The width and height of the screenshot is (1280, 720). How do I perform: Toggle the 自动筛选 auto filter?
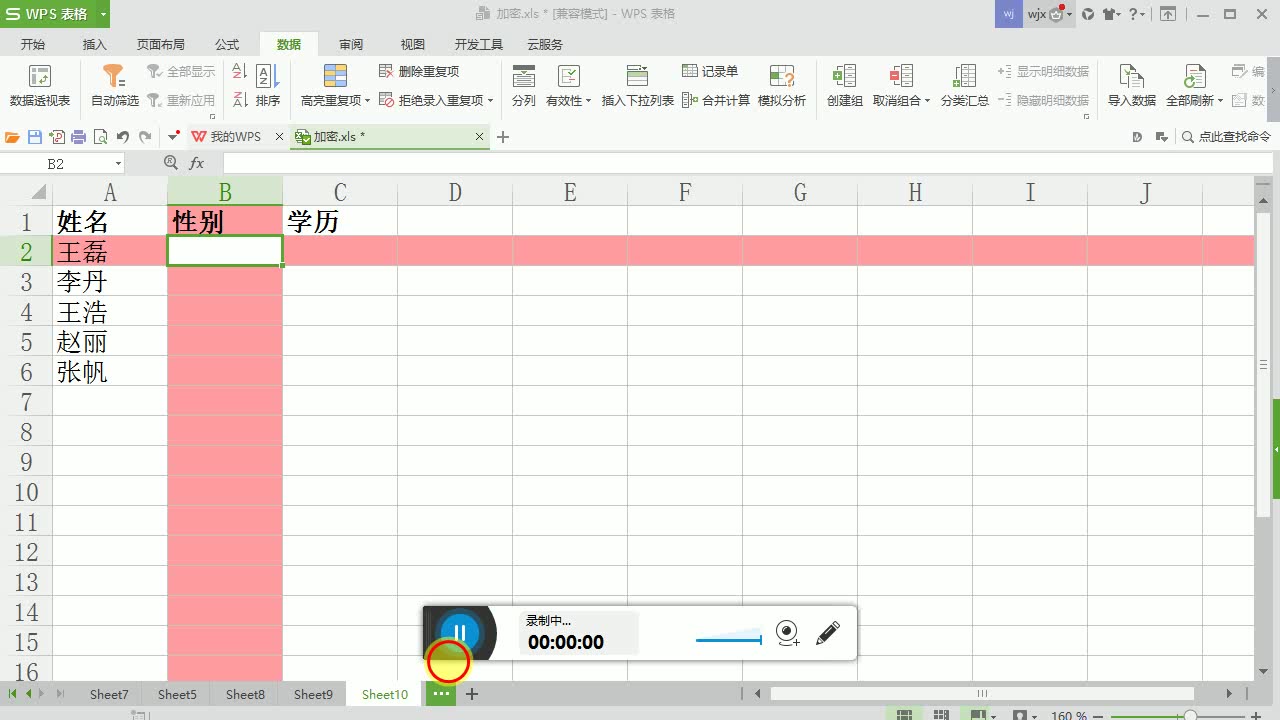[x=115, y=86]
